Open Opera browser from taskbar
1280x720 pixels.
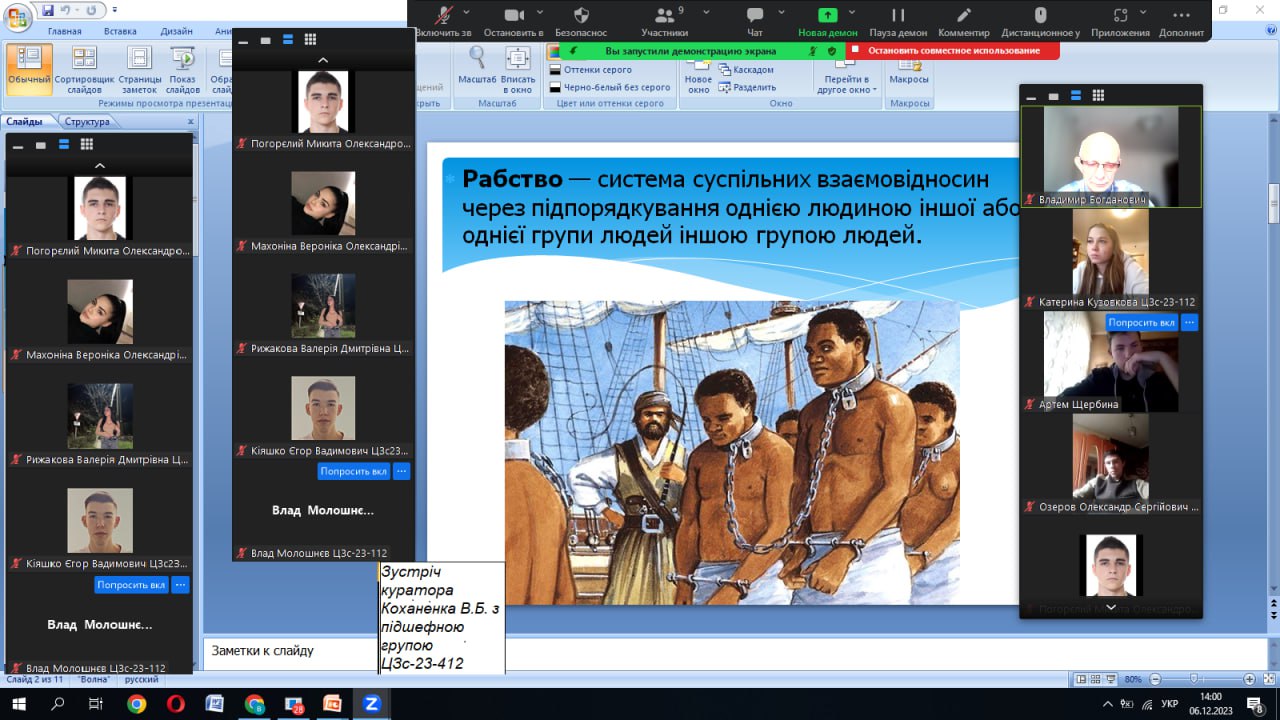(x=175, y=704)
